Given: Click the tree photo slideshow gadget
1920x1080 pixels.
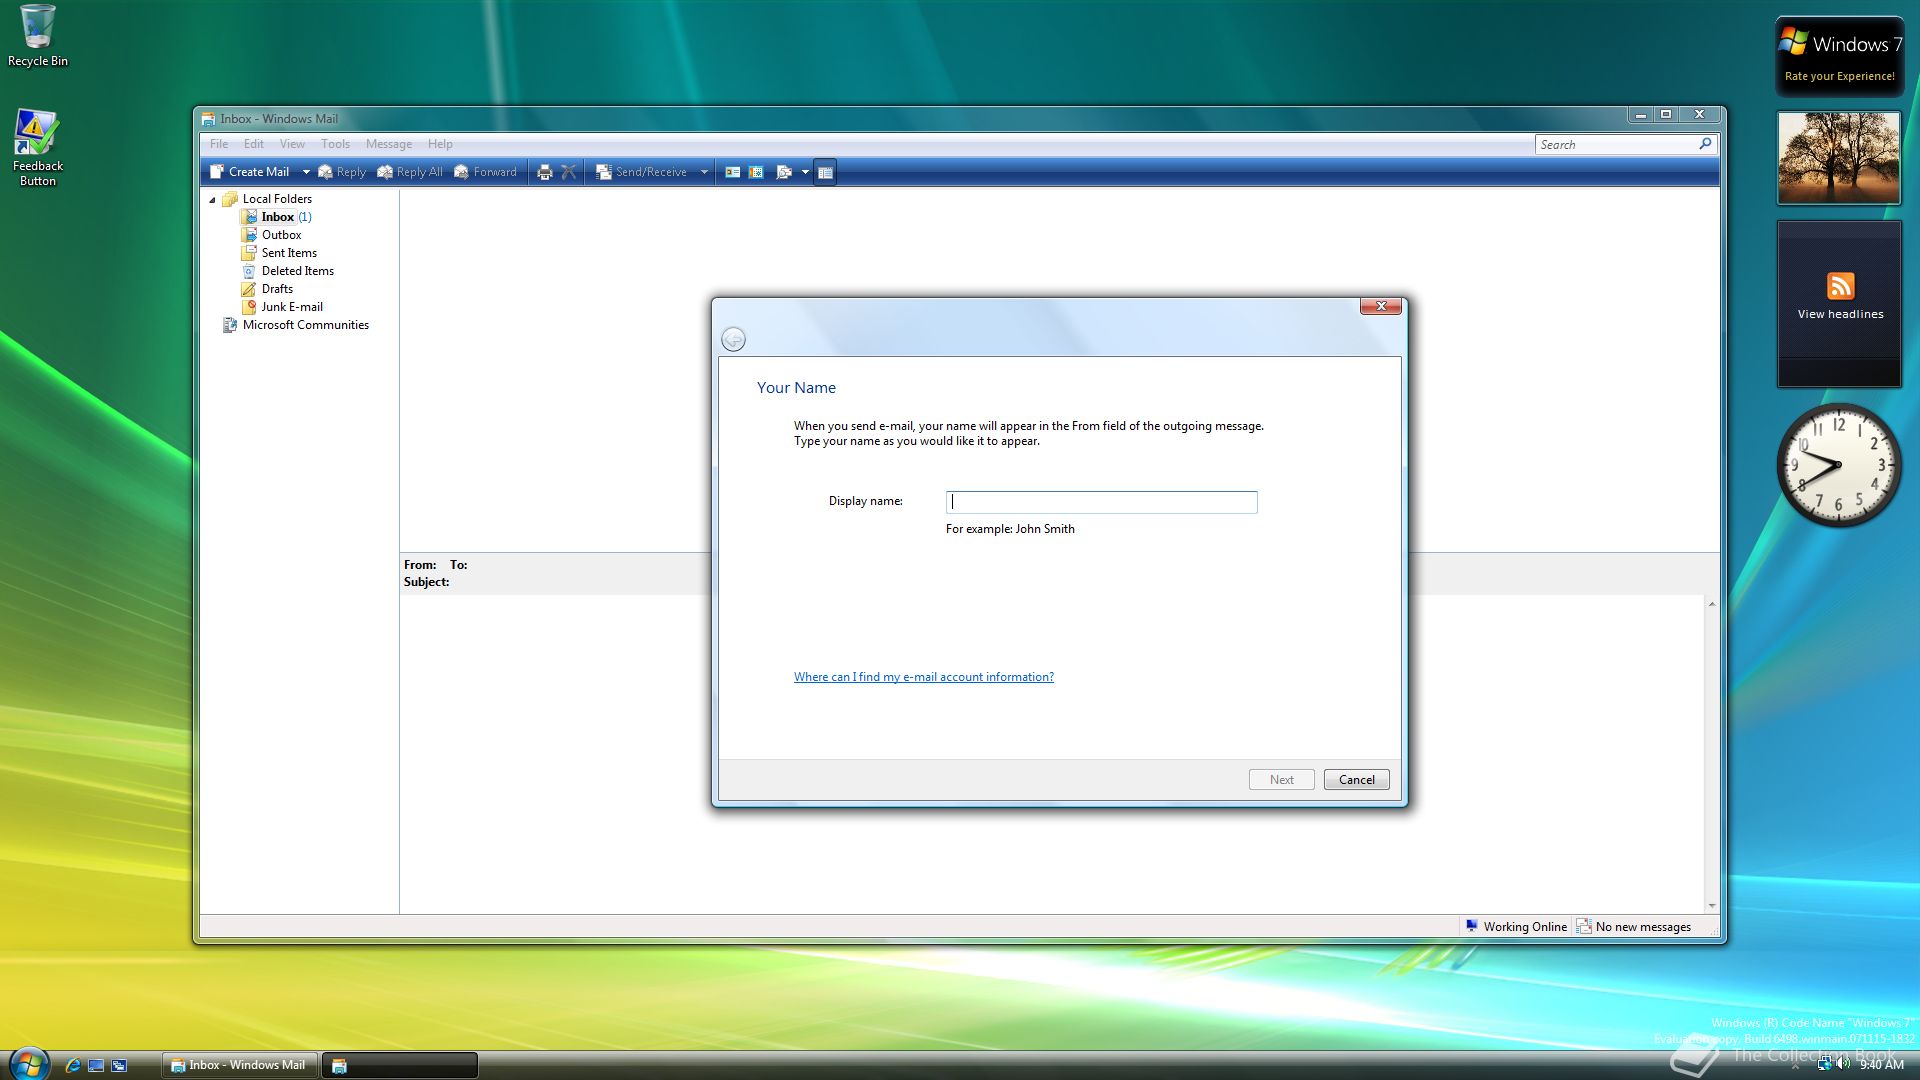Looking at the screenshot, I should point(1838,158).
